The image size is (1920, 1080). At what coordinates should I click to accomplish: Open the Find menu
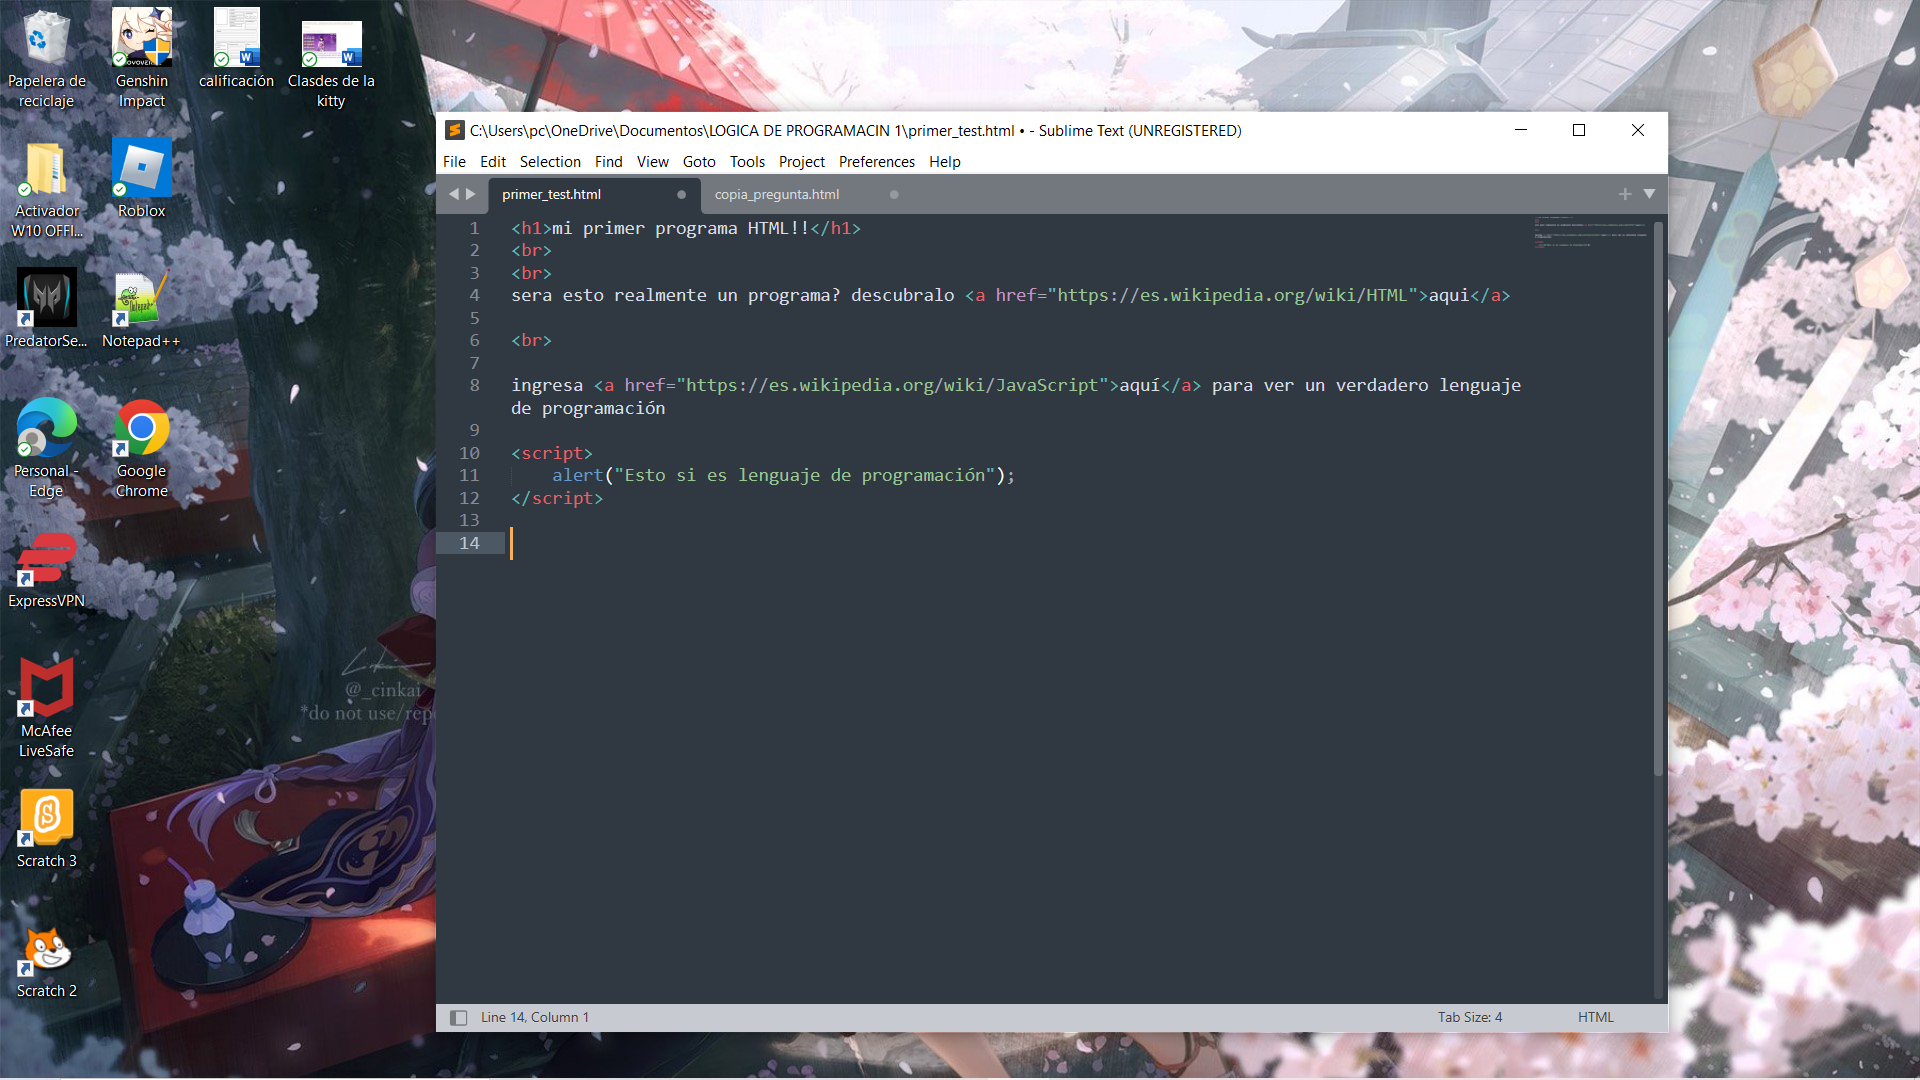point(608,162)
